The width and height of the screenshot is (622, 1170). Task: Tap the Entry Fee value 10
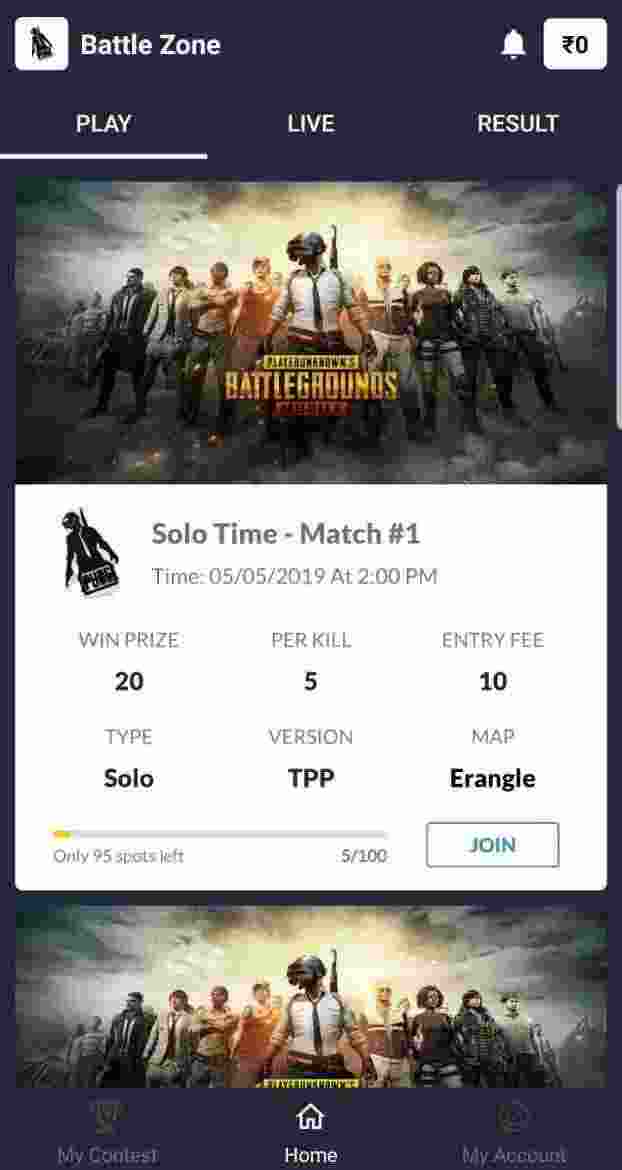(x=493, y=681)
